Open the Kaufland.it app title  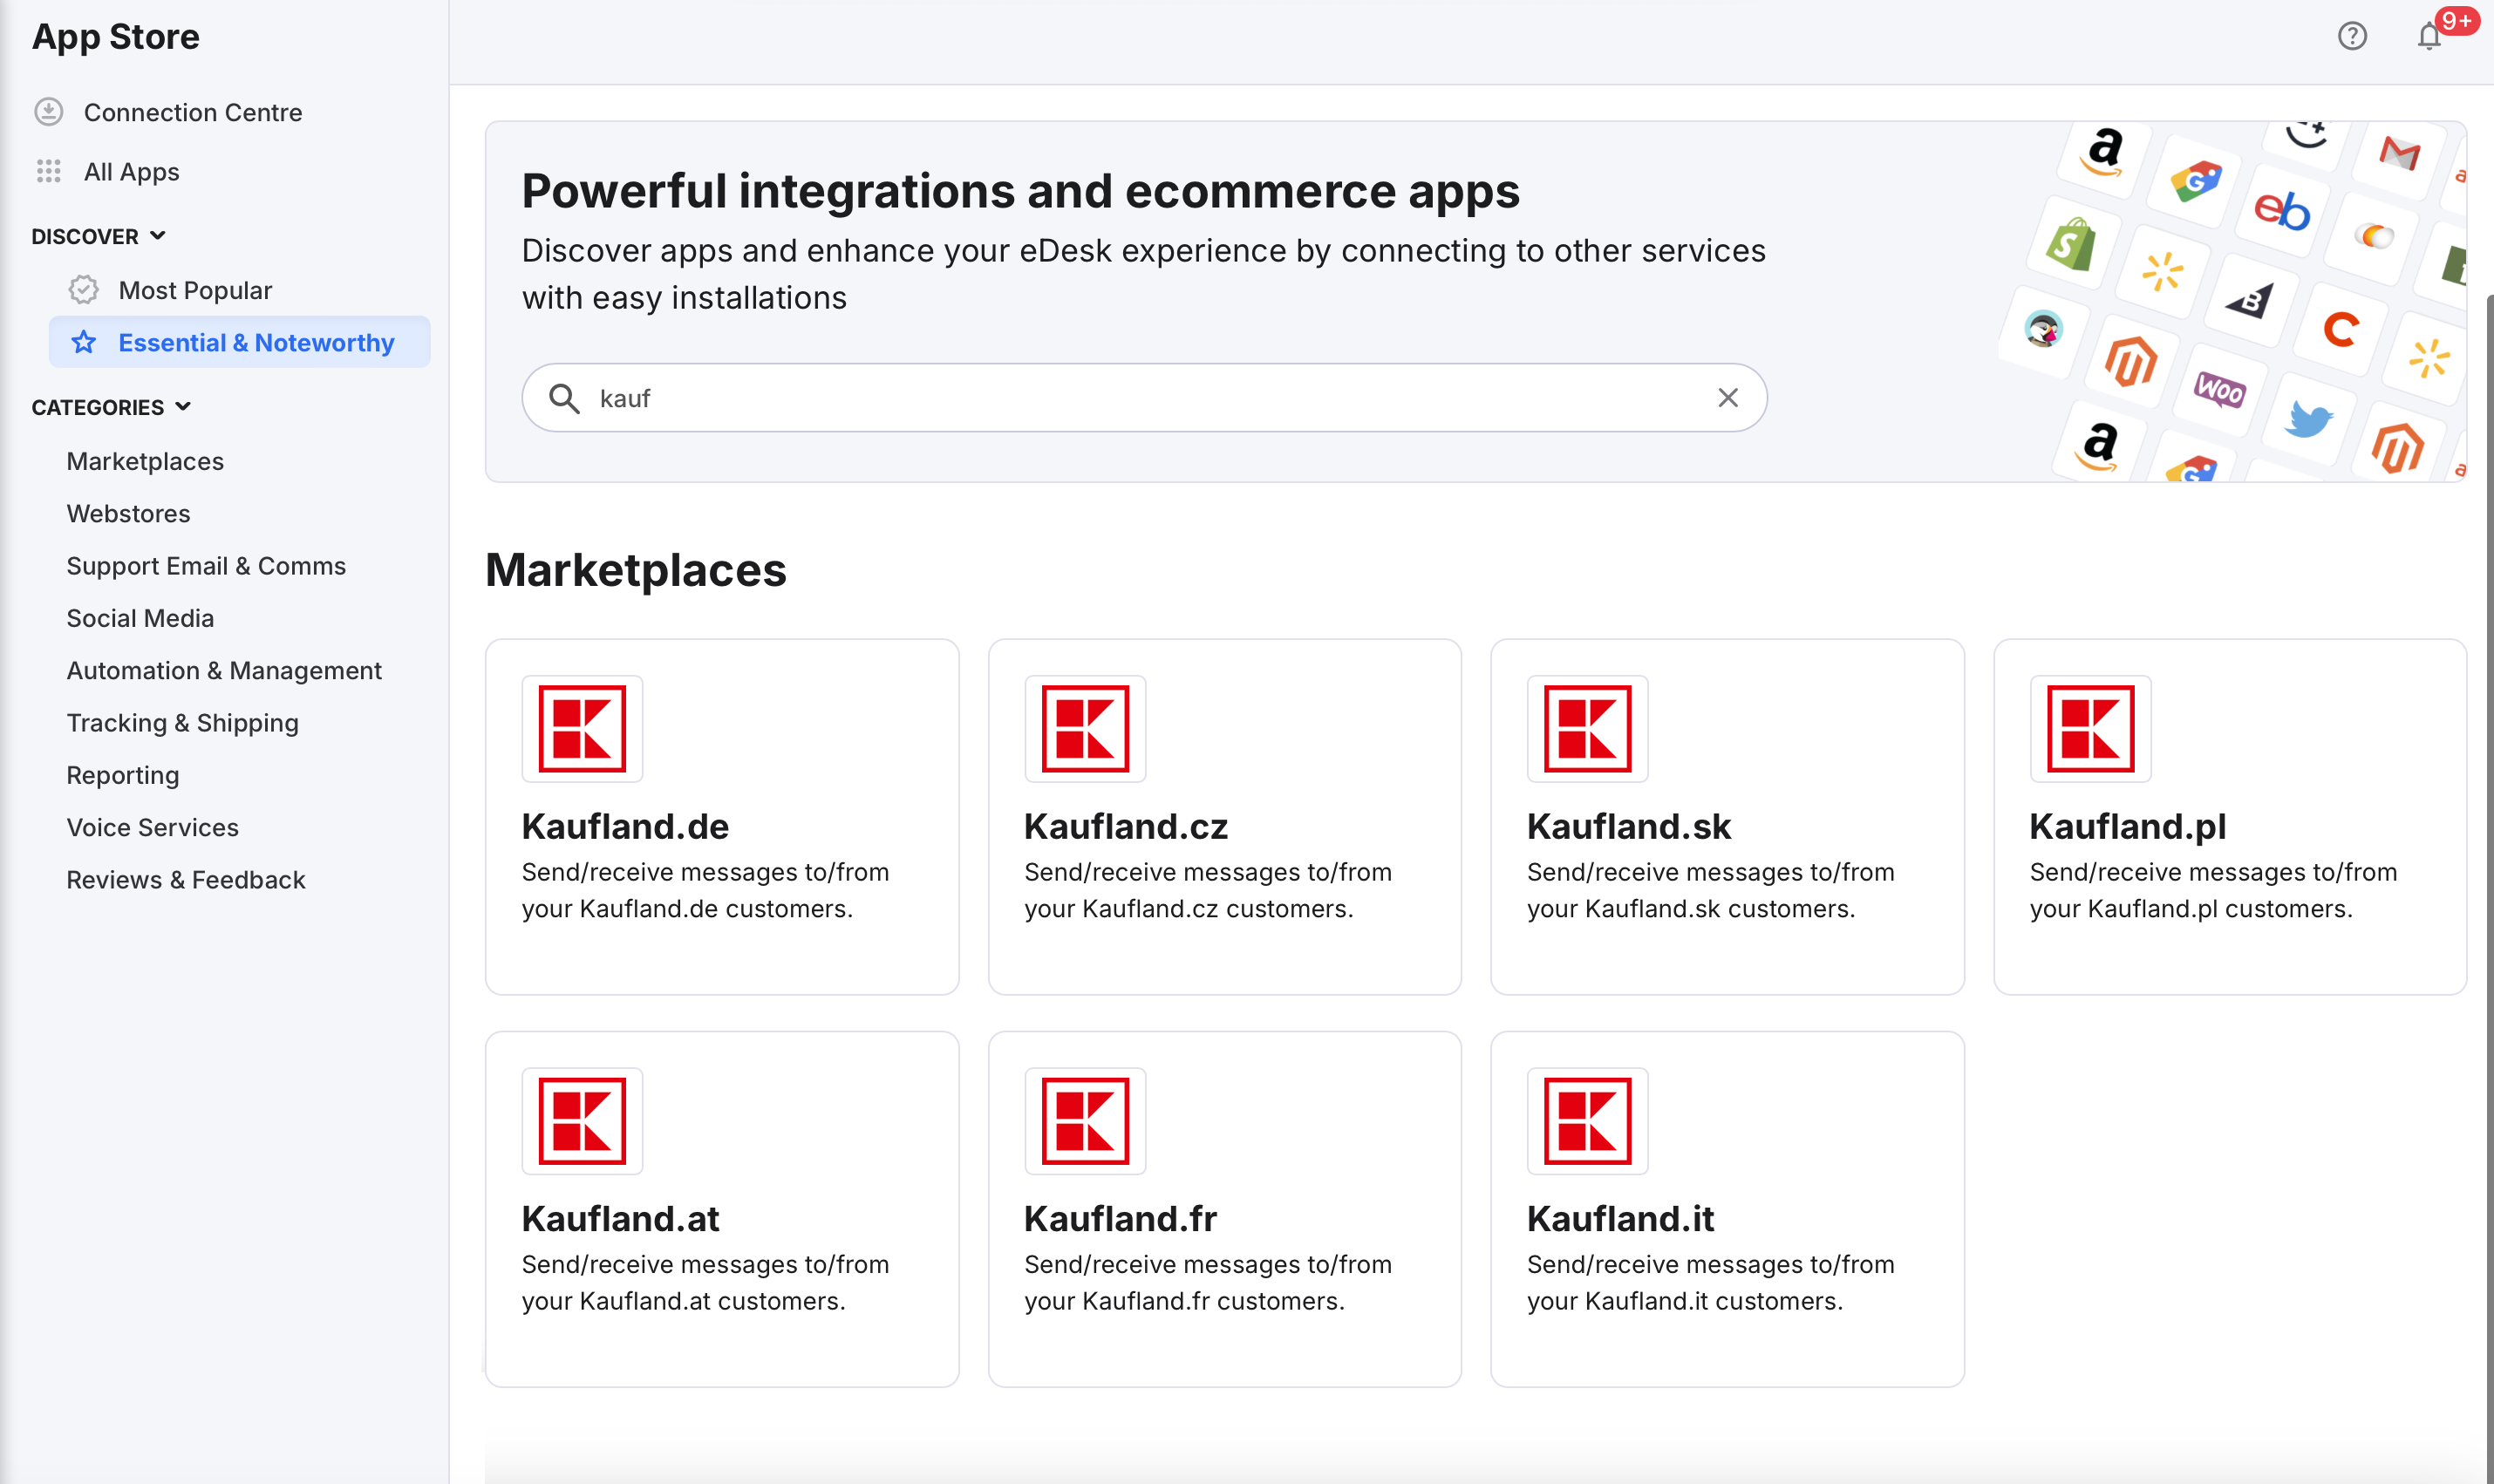coord(1621,1219)
